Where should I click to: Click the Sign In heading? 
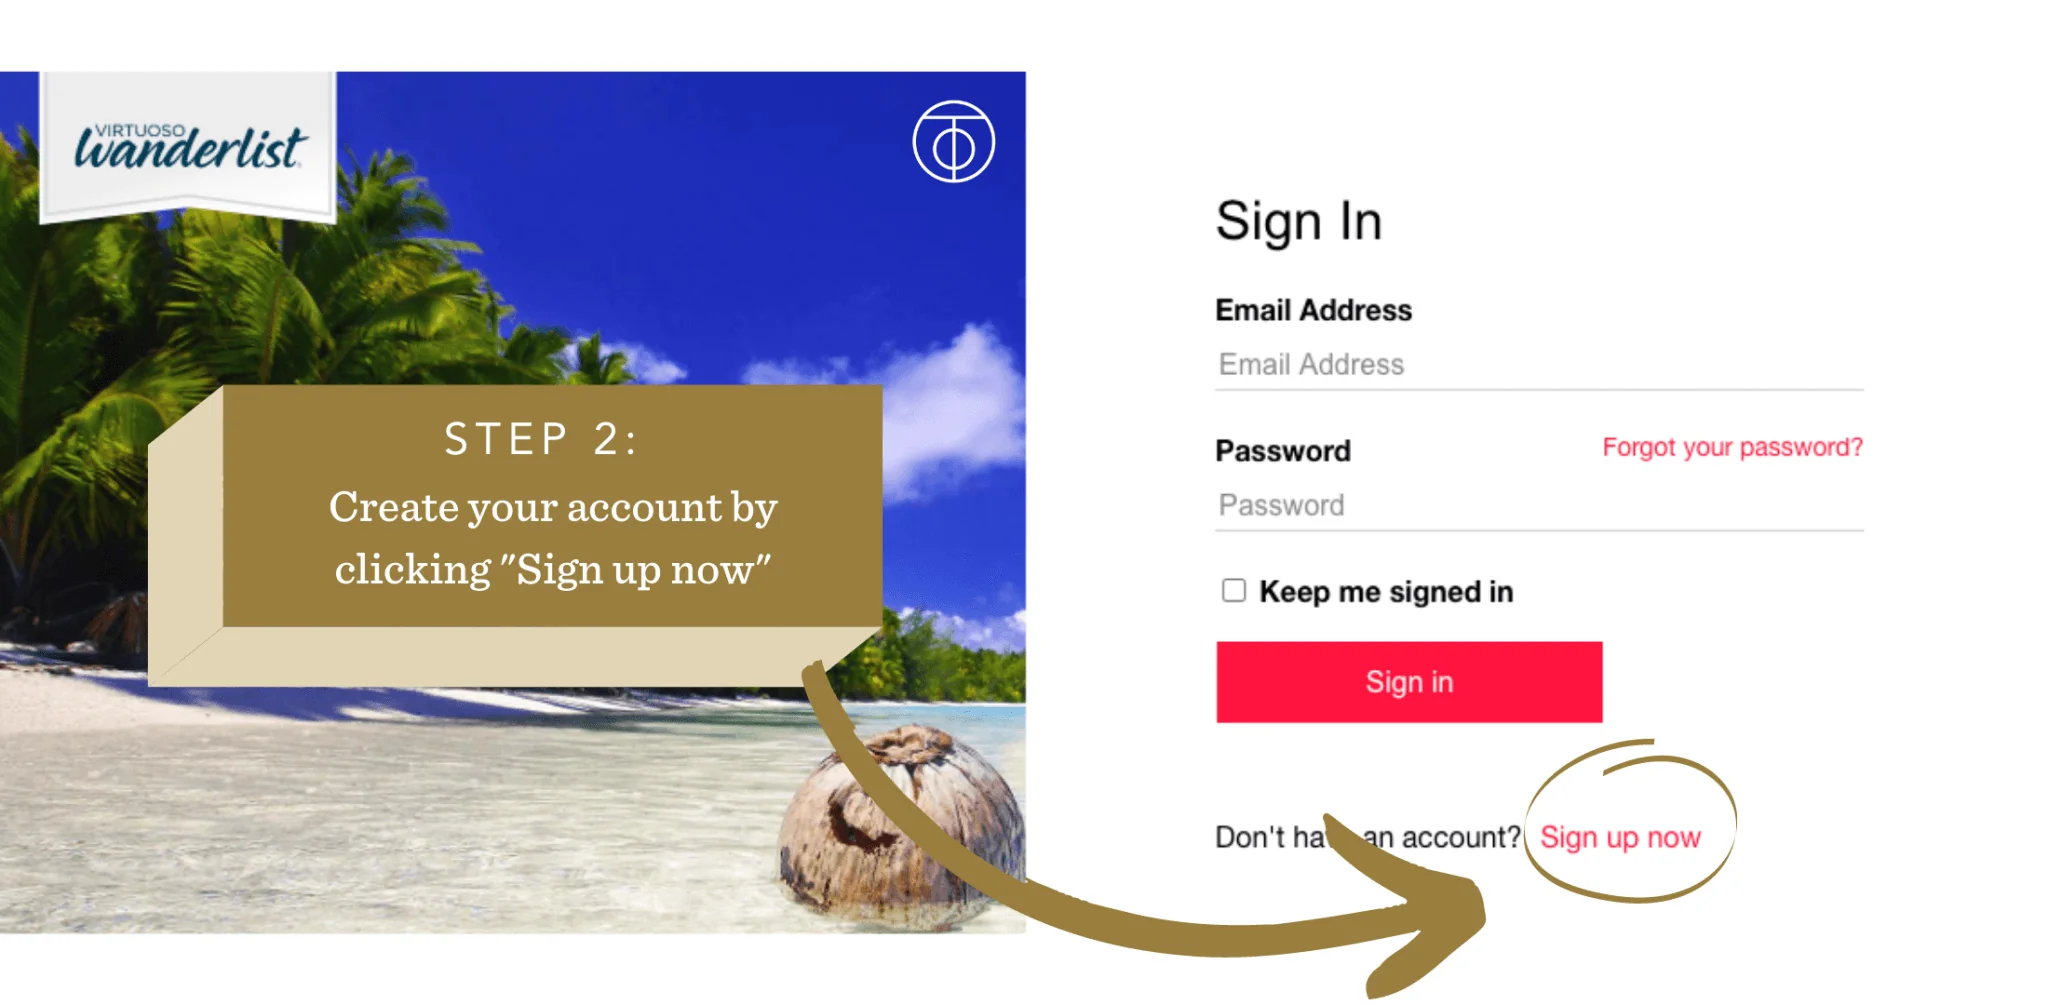1299,222
